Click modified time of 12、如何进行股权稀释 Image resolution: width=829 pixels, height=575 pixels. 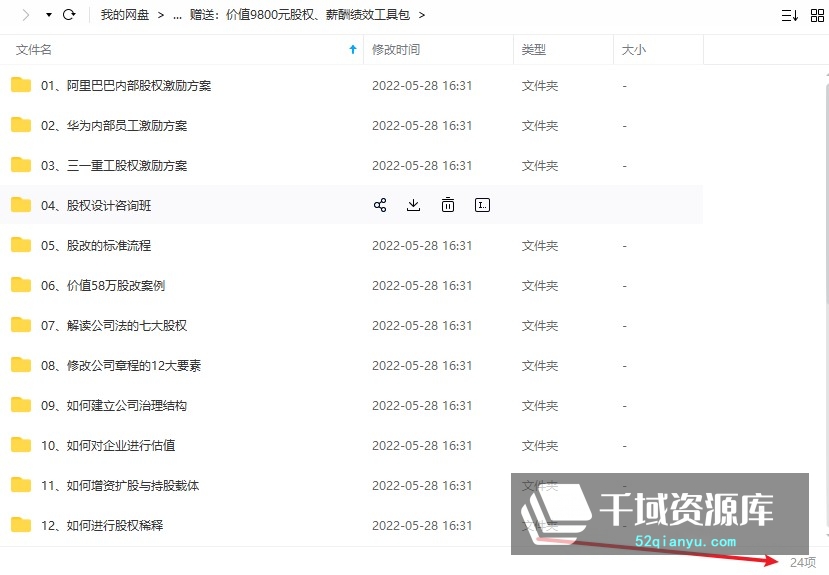tap(422, 526)
